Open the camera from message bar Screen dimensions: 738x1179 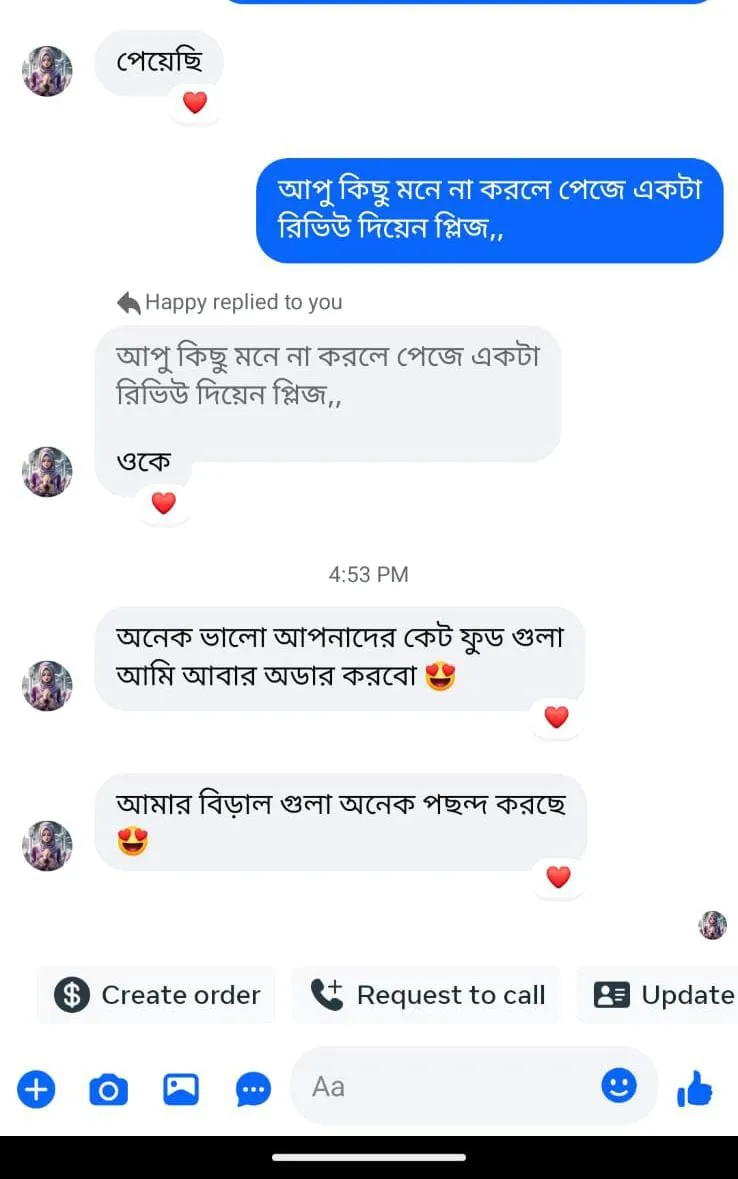(108, 1088)
